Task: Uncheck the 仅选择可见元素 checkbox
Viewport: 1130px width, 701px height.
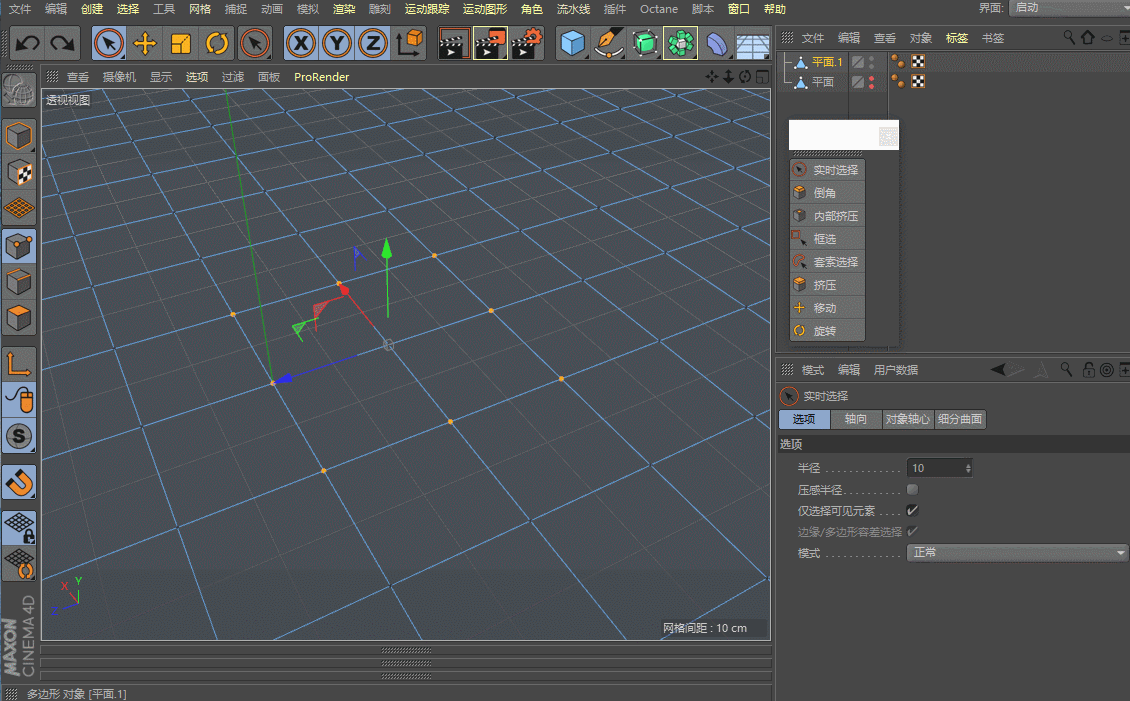Action: 912,511
